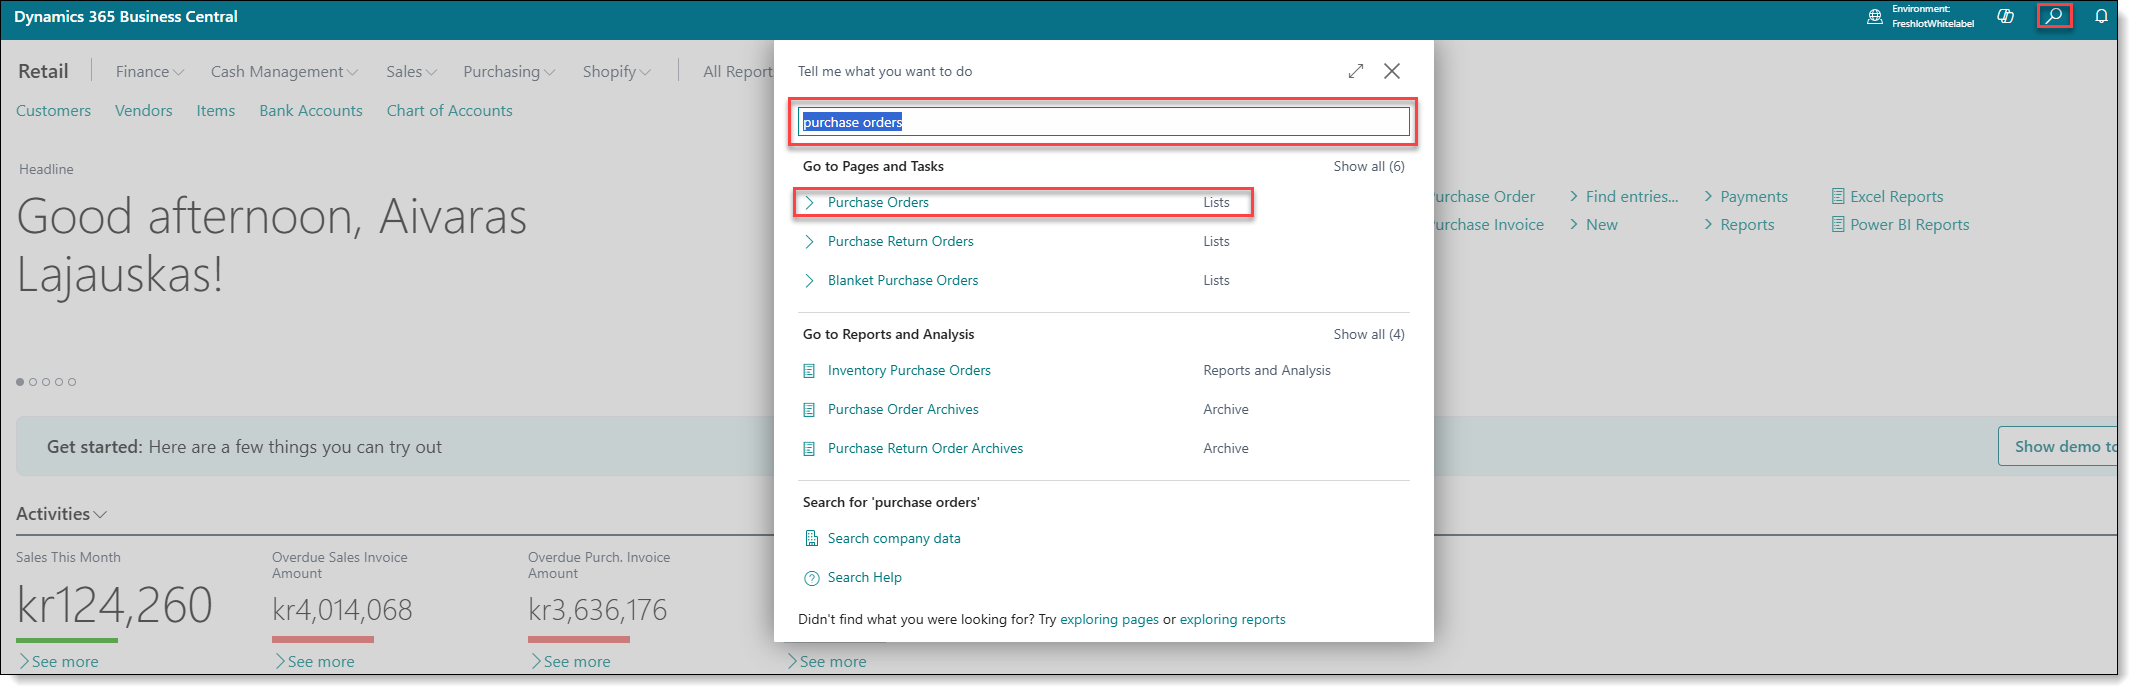Click the Show demo tours button
Screen dimensions: 2138x695
click(2057, 446)
